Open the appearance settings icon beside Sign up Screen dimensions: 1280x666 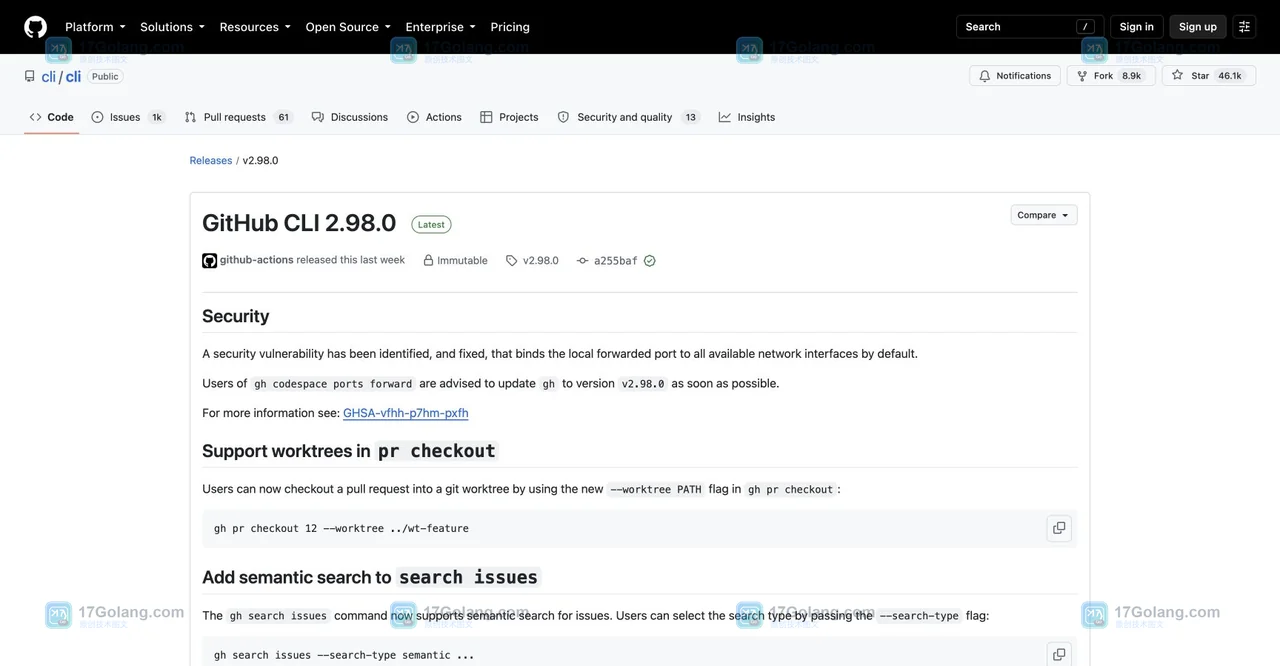click(x=1244, y=27)
